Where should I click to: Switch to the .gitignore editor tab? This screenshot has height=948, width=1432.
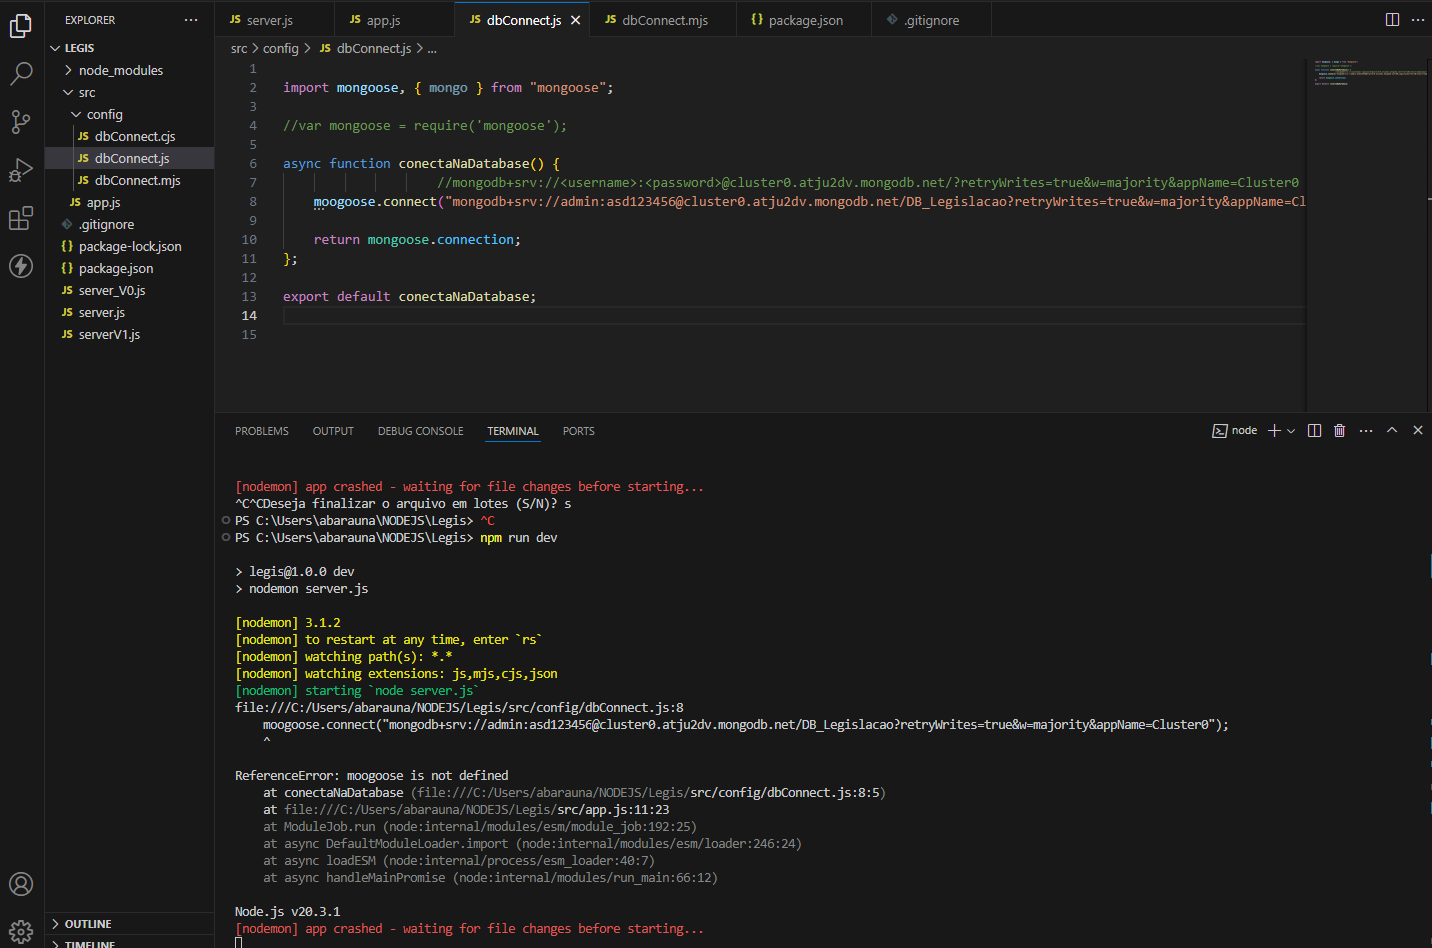click(x=931, y=20)
